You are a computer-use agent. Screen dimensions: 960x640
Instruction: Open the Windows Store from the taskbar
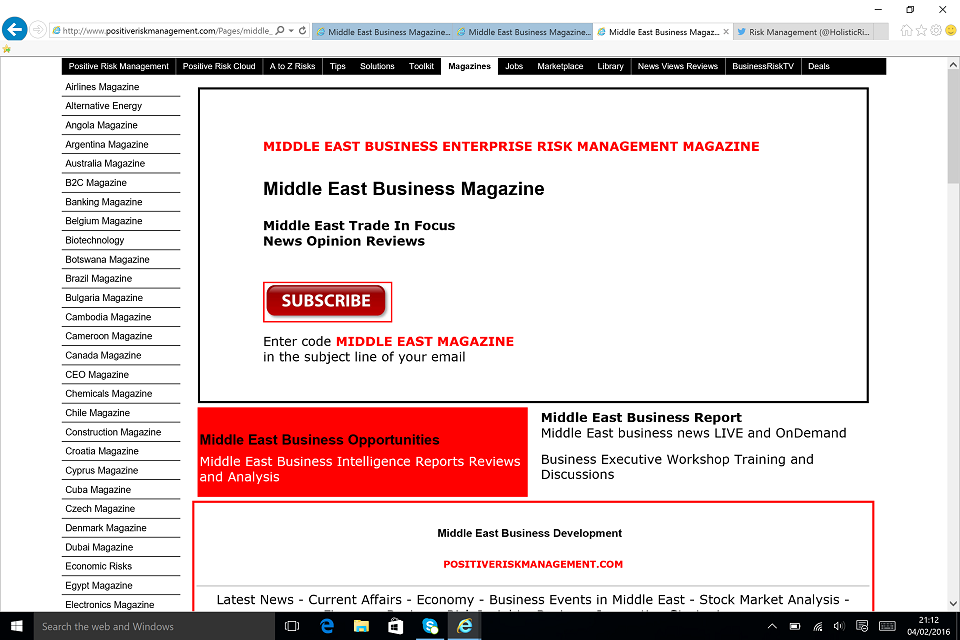click(395, 625)
